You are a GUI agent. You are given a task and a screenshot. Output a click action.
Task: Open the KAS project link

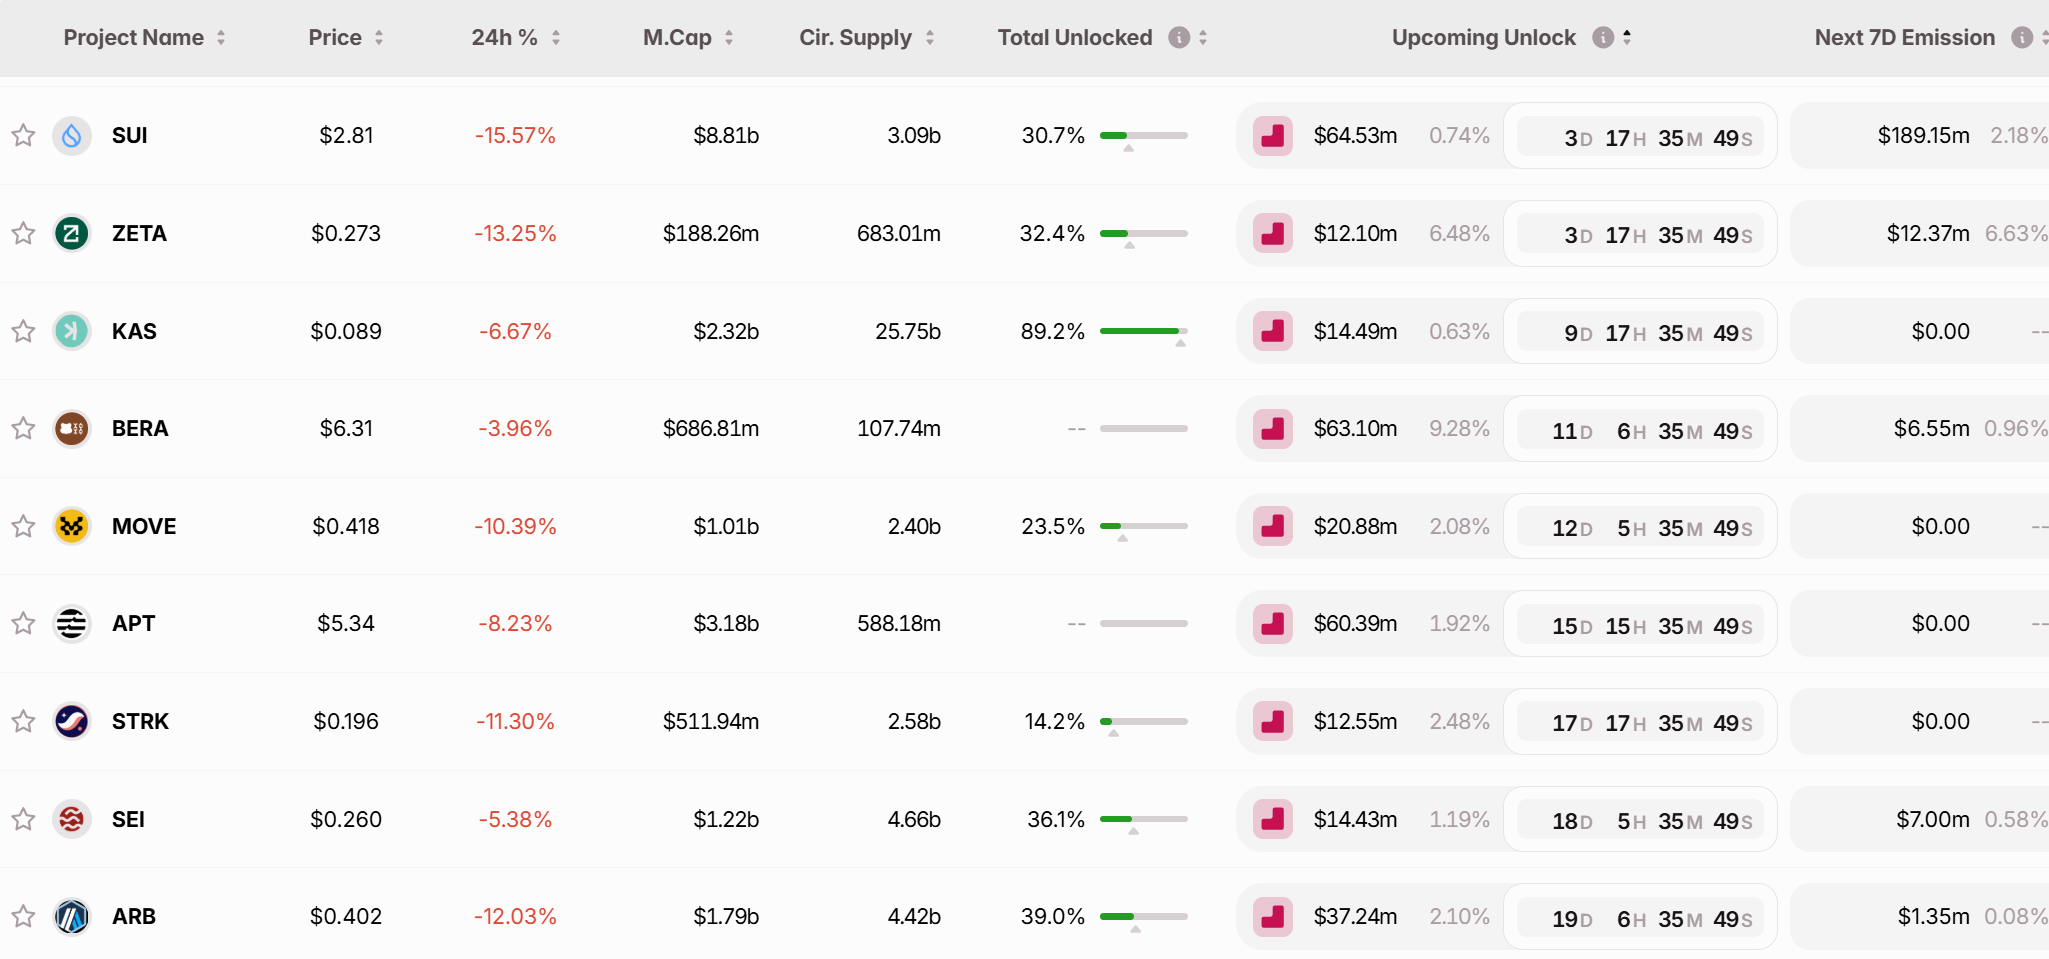click(134, 331)
